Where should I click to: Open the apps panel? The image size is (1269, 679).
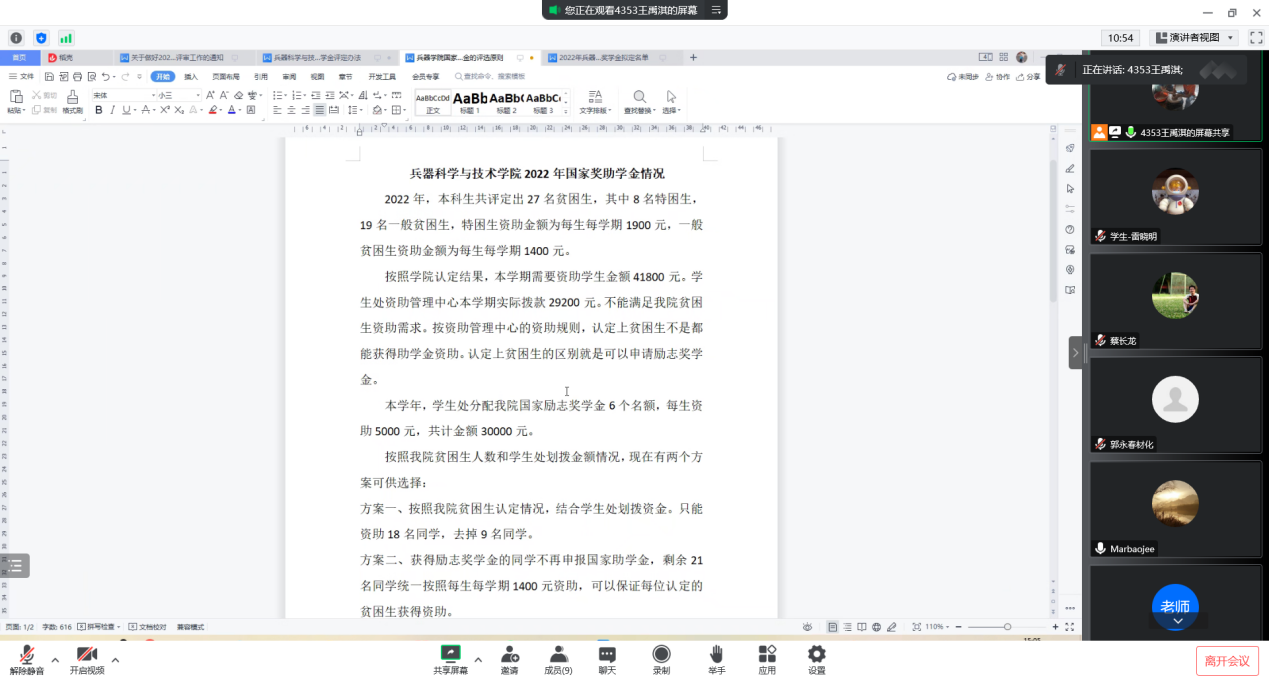point(767,657)
